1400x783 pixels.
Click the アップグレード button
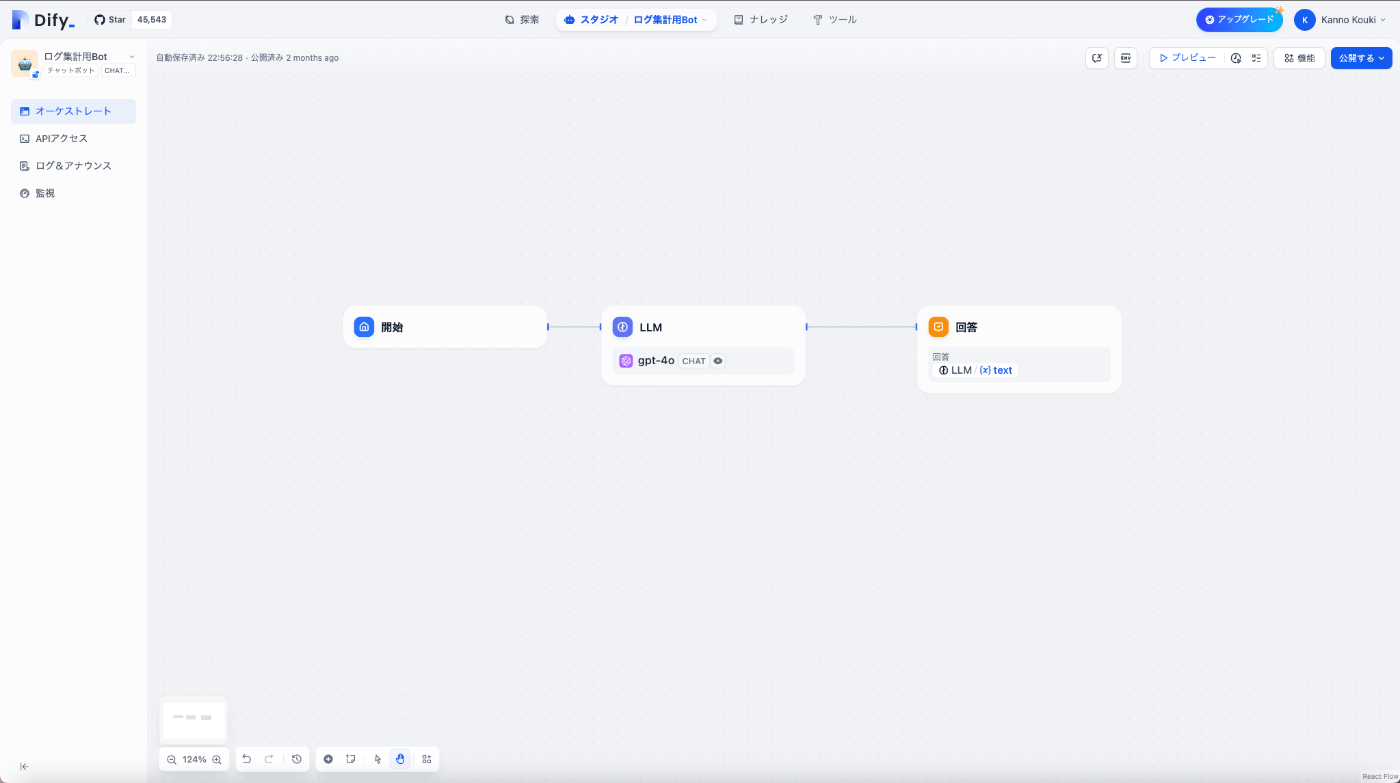[1239, 19]
